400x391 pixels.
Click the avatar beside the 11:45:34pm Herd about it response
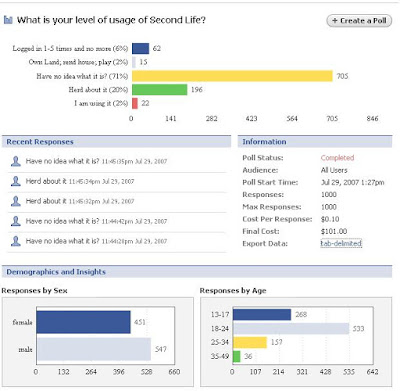(x=16, y=181)
